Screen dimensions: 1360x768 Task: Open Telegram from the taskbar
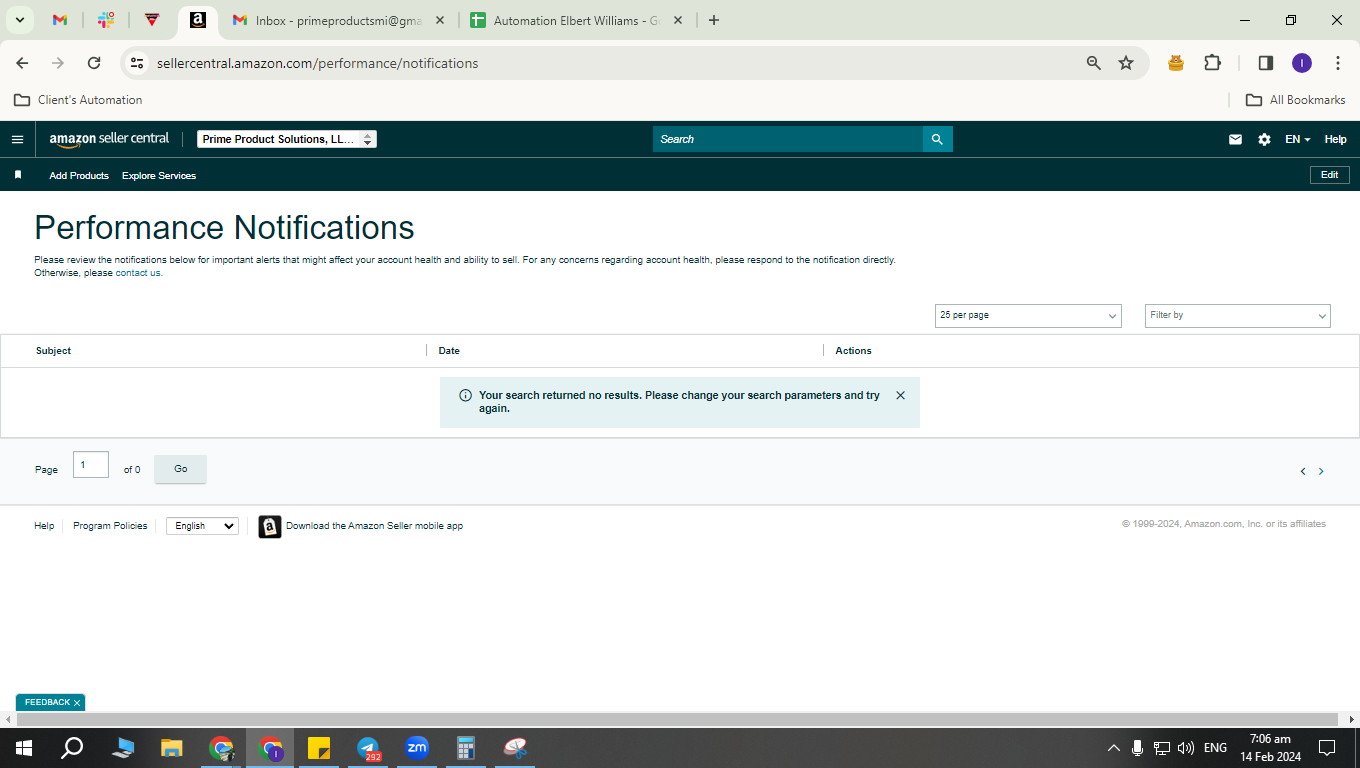coord(368,748)
